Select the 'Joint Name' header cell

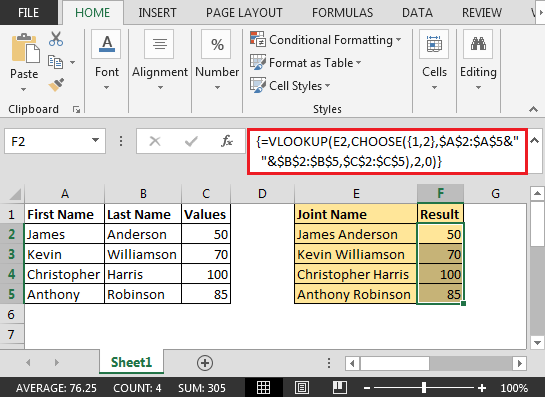click(x=356, y=214)
